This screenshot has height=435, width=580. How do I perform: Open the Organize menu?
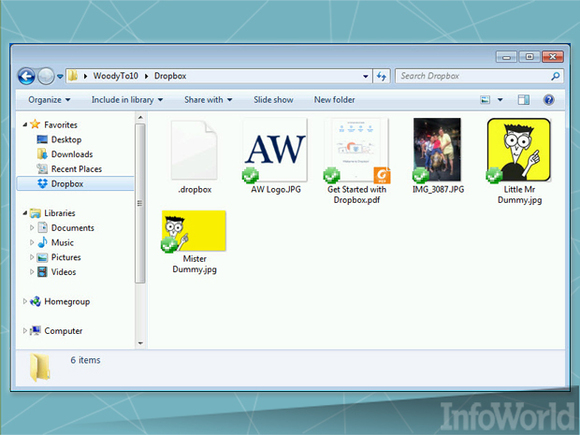49,100
